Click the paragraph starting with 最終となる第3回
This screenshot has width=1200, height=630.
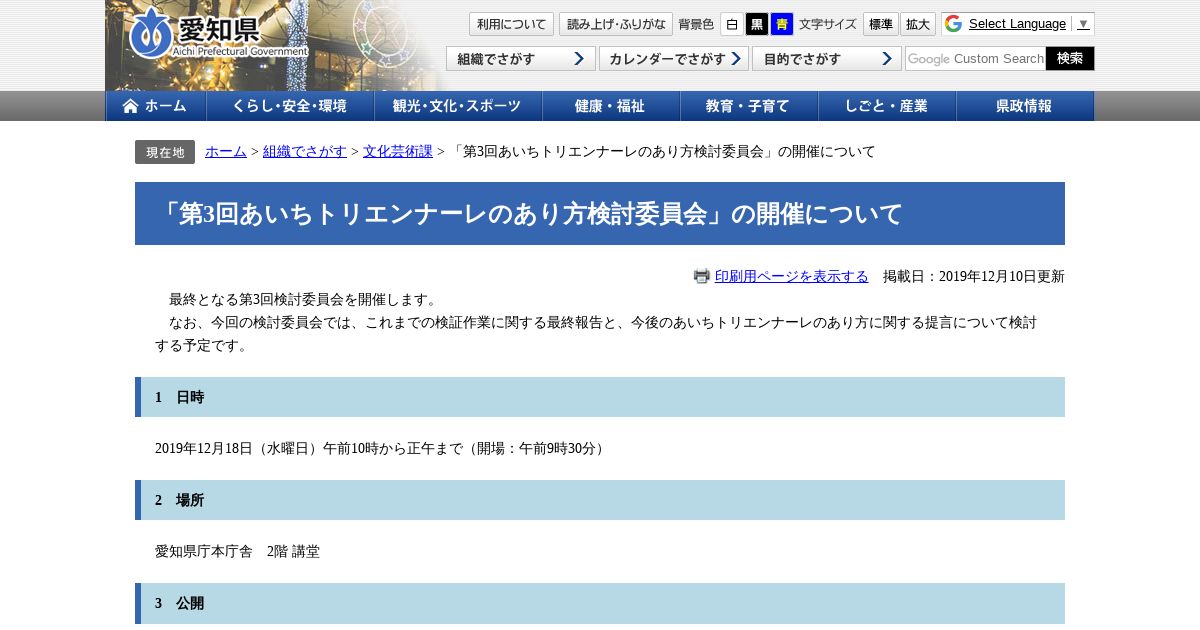[x=303, y=300]
